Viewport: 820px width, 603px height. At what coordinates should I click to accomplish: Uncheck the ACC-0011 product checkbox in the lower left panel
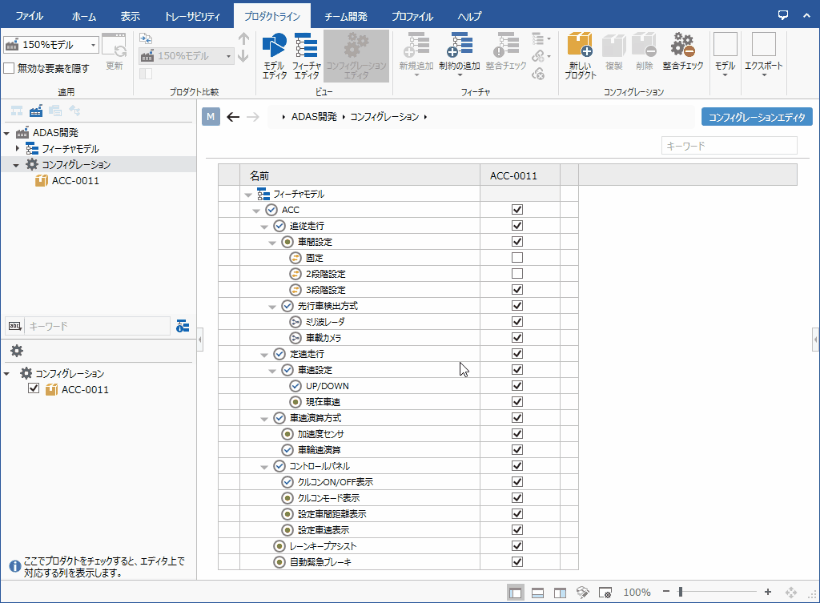point(34,390)
